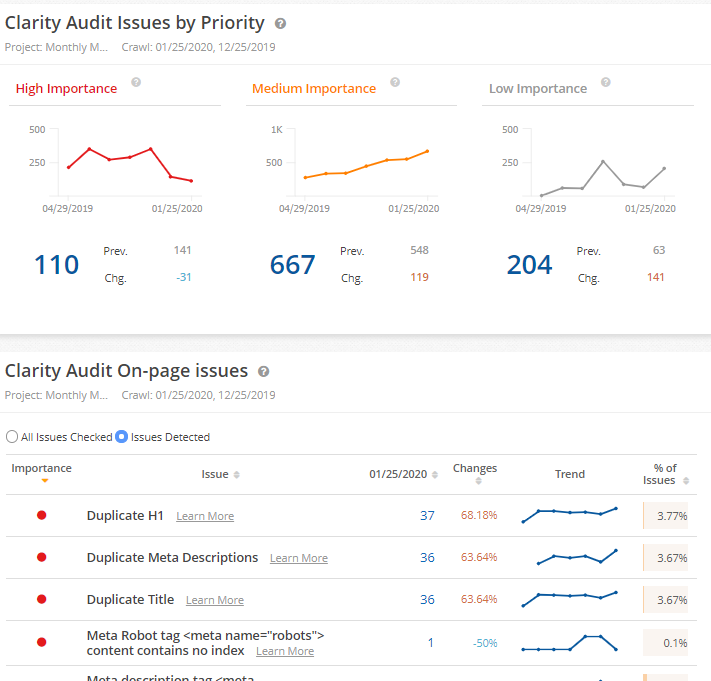Click 0.1% issues bar for Meta Robot tag
This screenshot has height=681, width=711.
(665, 642)
